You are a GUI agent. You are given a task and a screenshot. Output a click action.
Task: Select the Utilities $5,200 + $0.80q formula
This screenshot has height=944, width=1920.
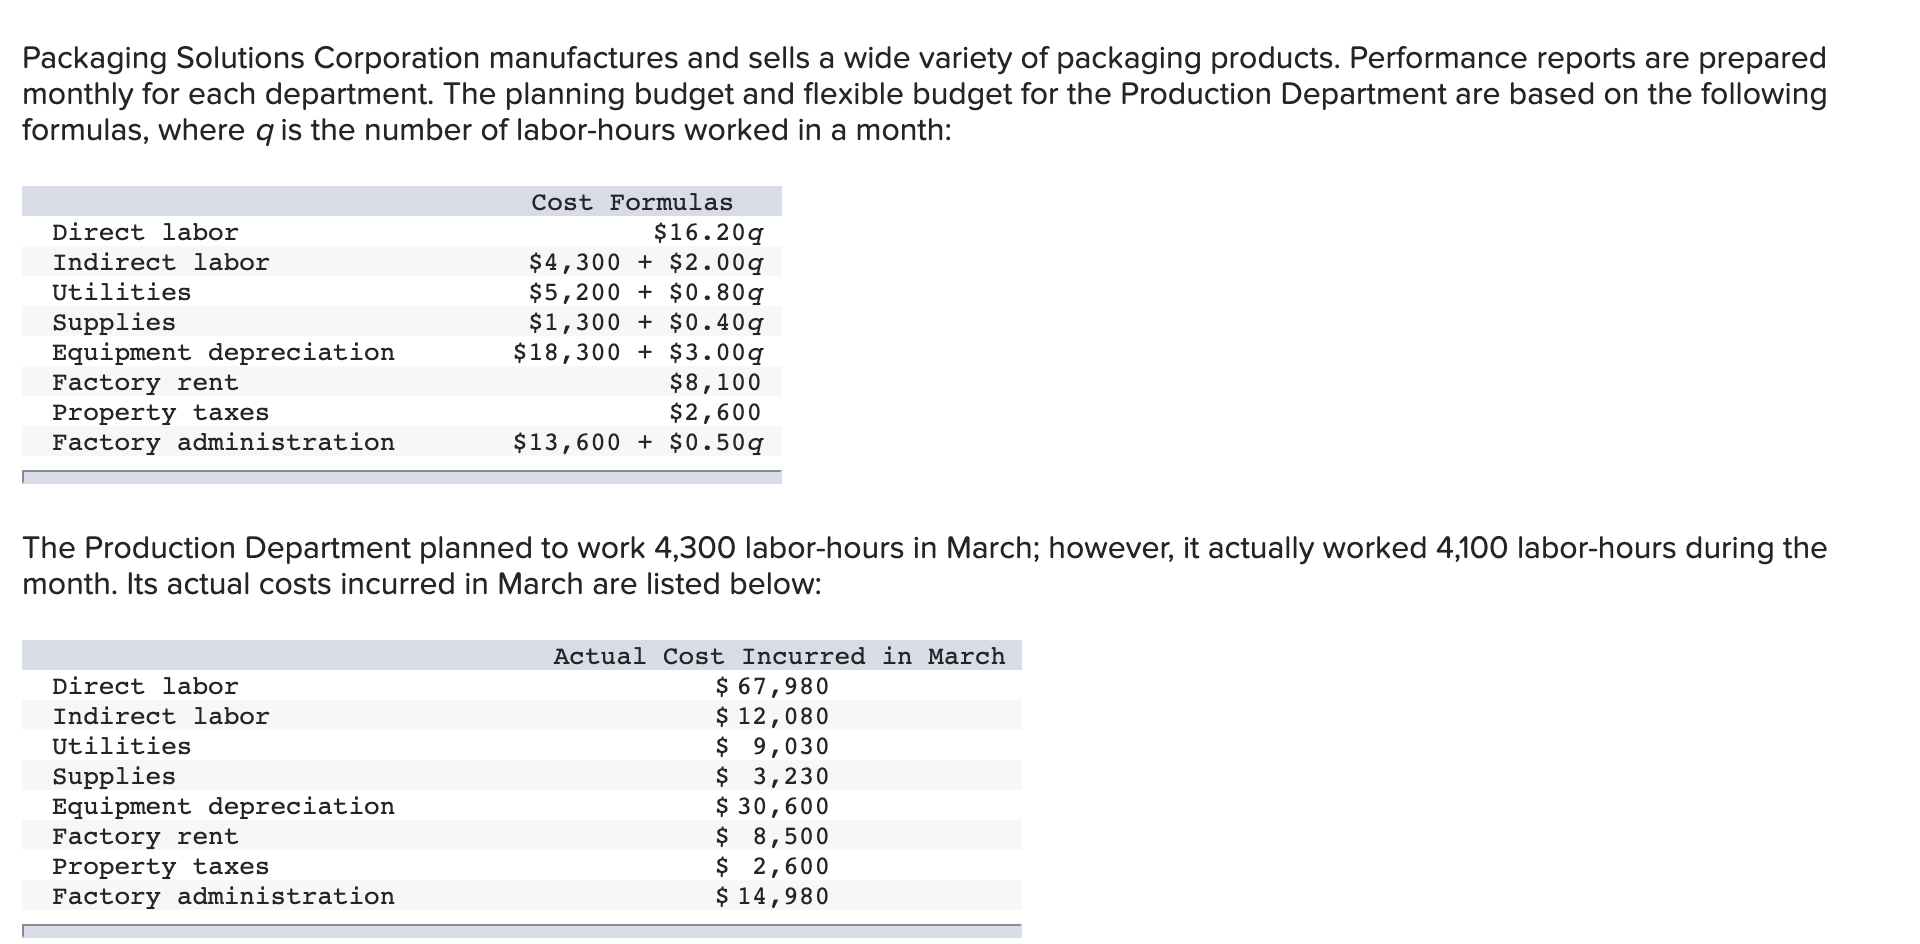pos(646,293)
